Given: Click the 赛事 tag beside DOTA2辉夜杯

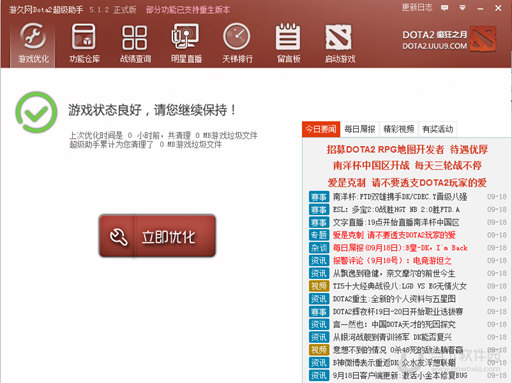Looking at the screenshot, I should tap(319, 312).
